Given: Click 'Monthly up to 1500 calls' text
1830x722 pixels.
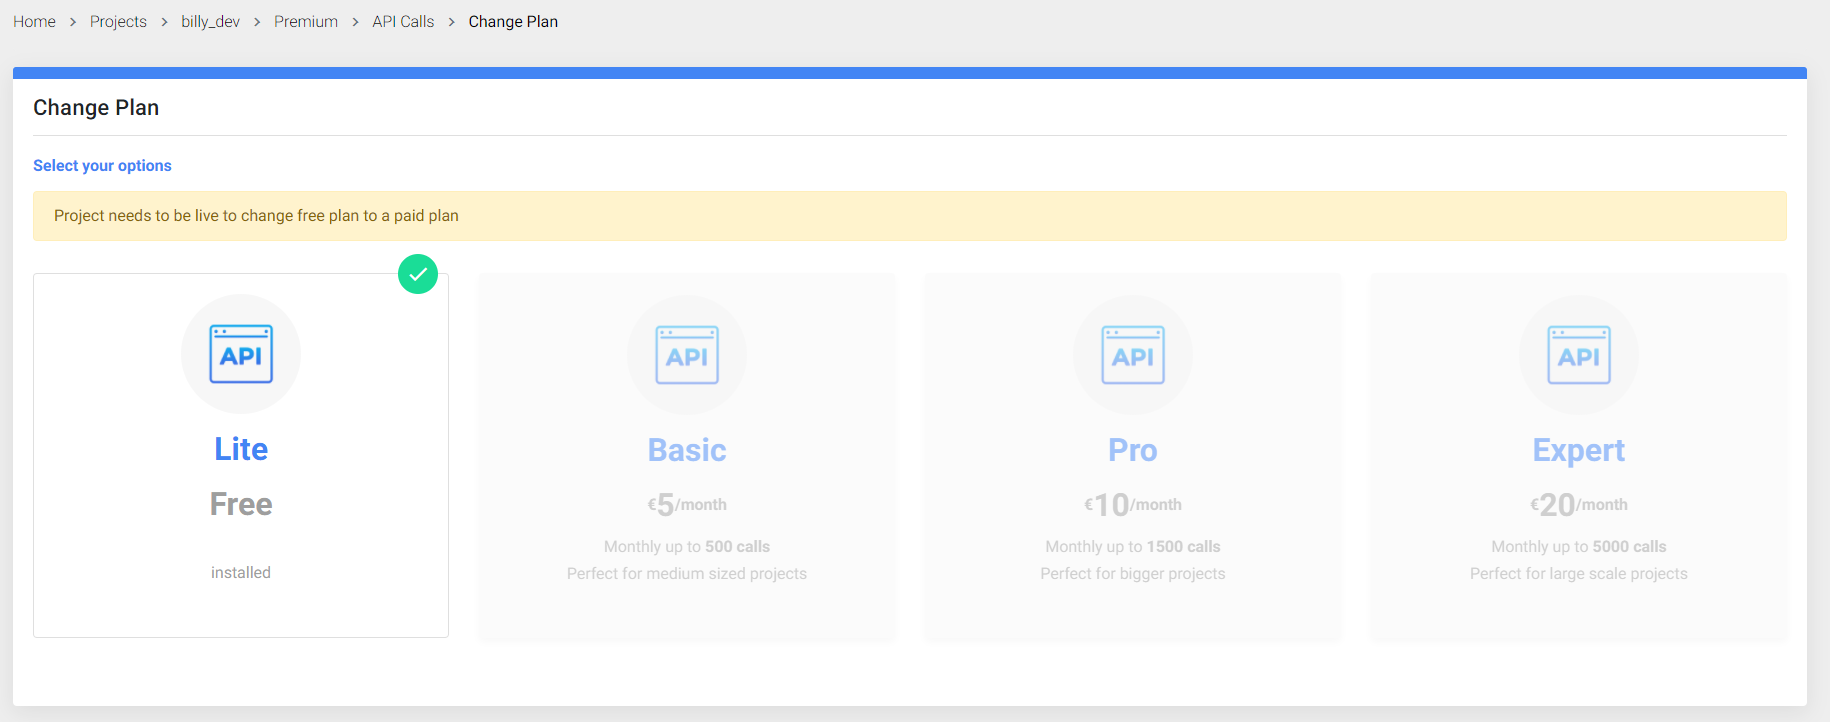Looking at the screenshot, I should 1133,547.
